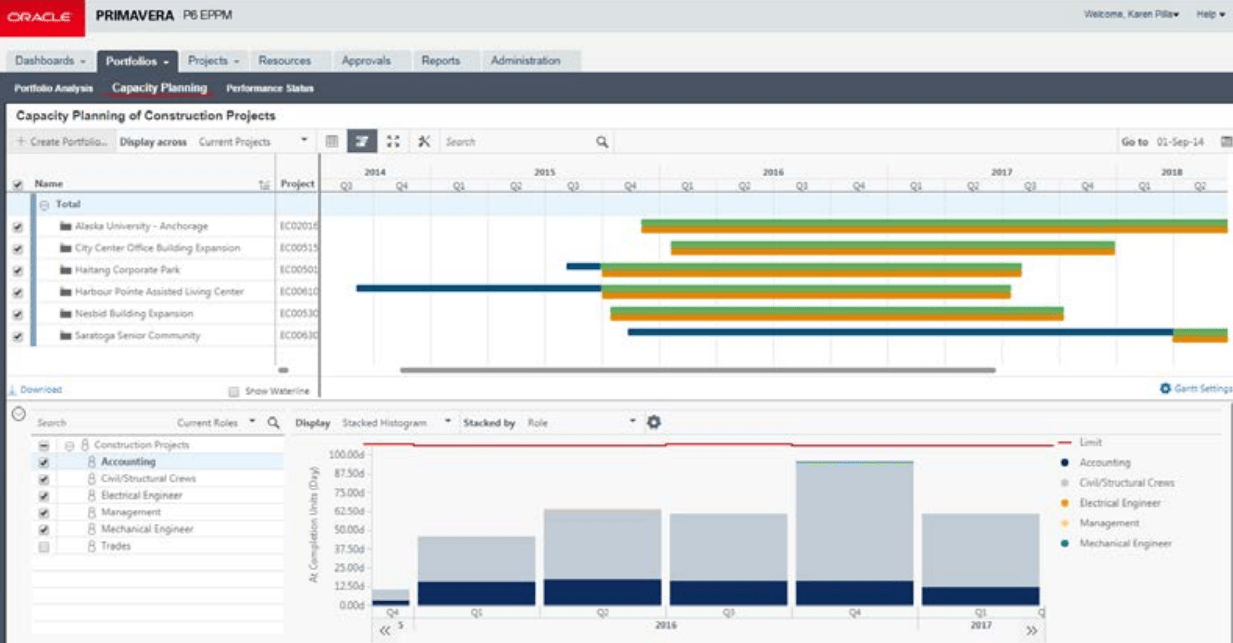Viewport: 1233px width, 643px height.
Task: Click the Management role person icon
Action: coord(92,512)
